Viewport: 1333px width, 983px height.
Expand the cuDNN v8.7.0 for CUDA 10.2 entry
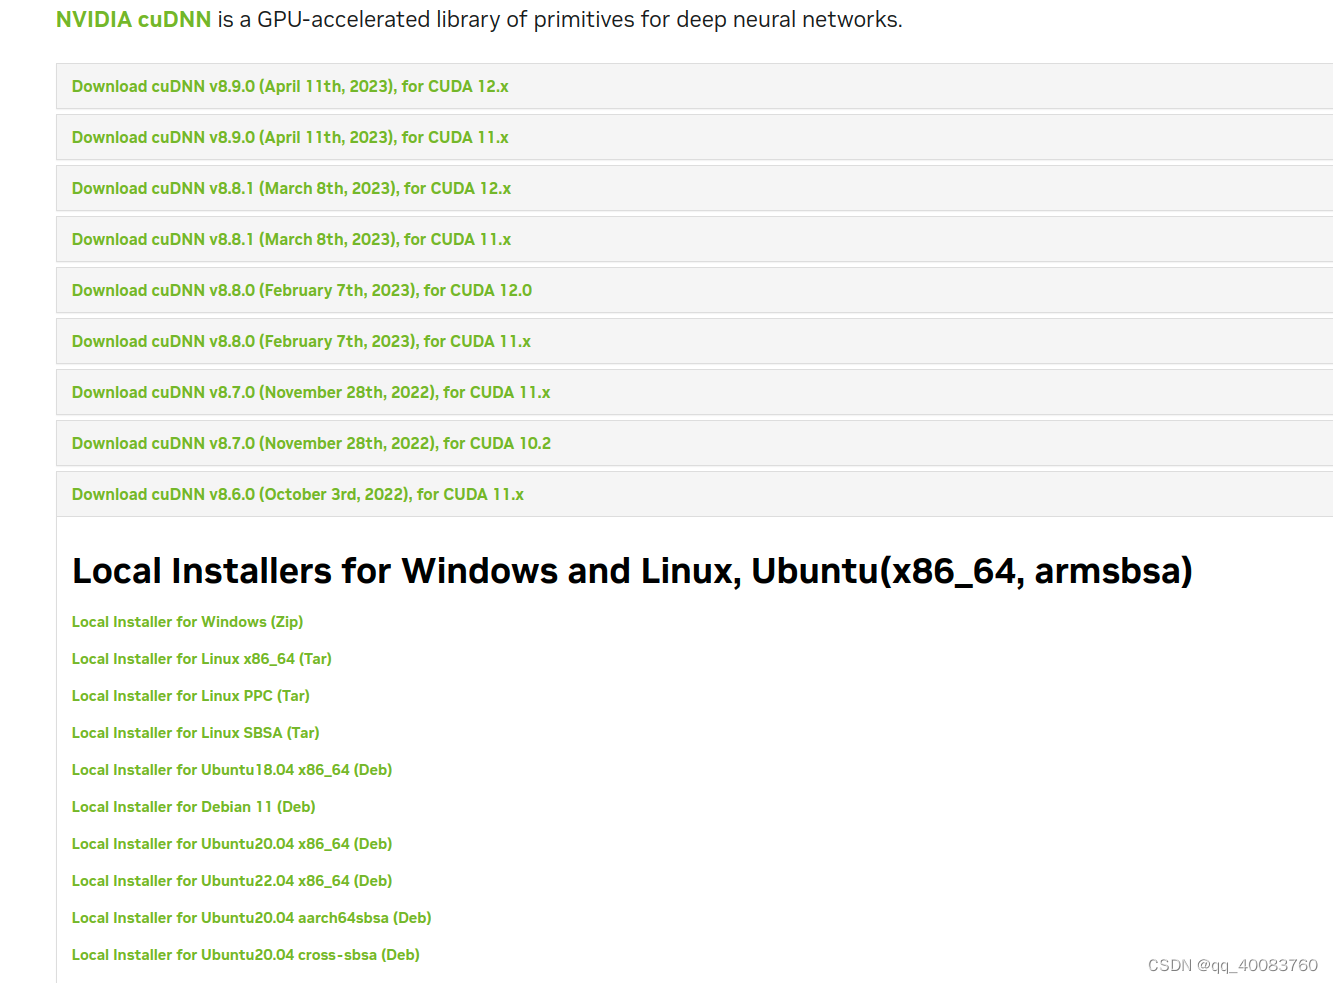(x=310, y=443)
